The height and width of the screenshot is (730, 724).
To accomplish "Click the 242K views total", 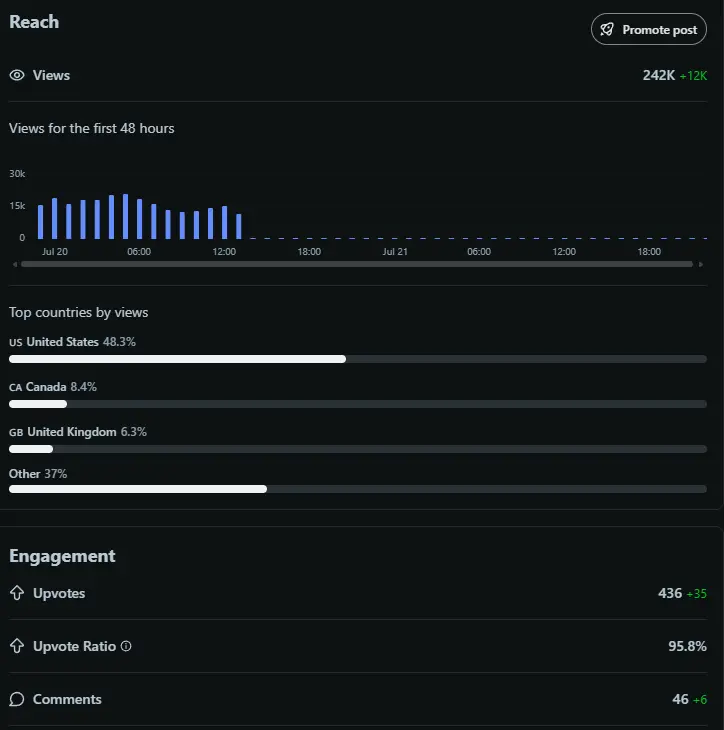I will point(658,75).
